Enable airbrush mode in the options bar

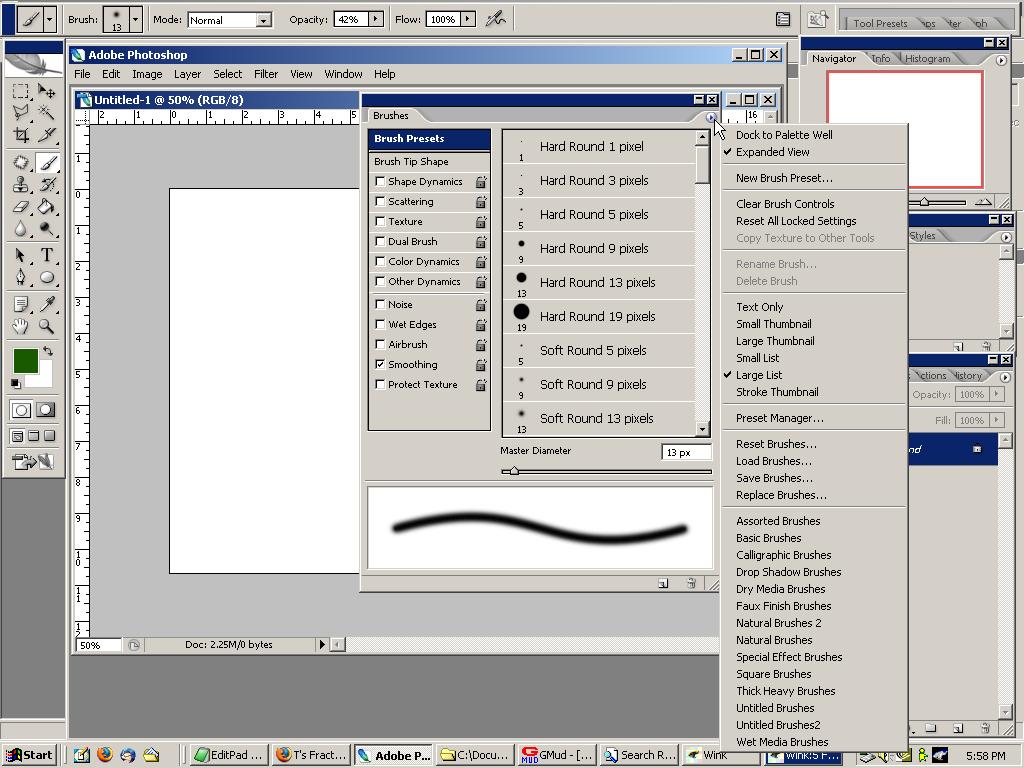point(497,18)
